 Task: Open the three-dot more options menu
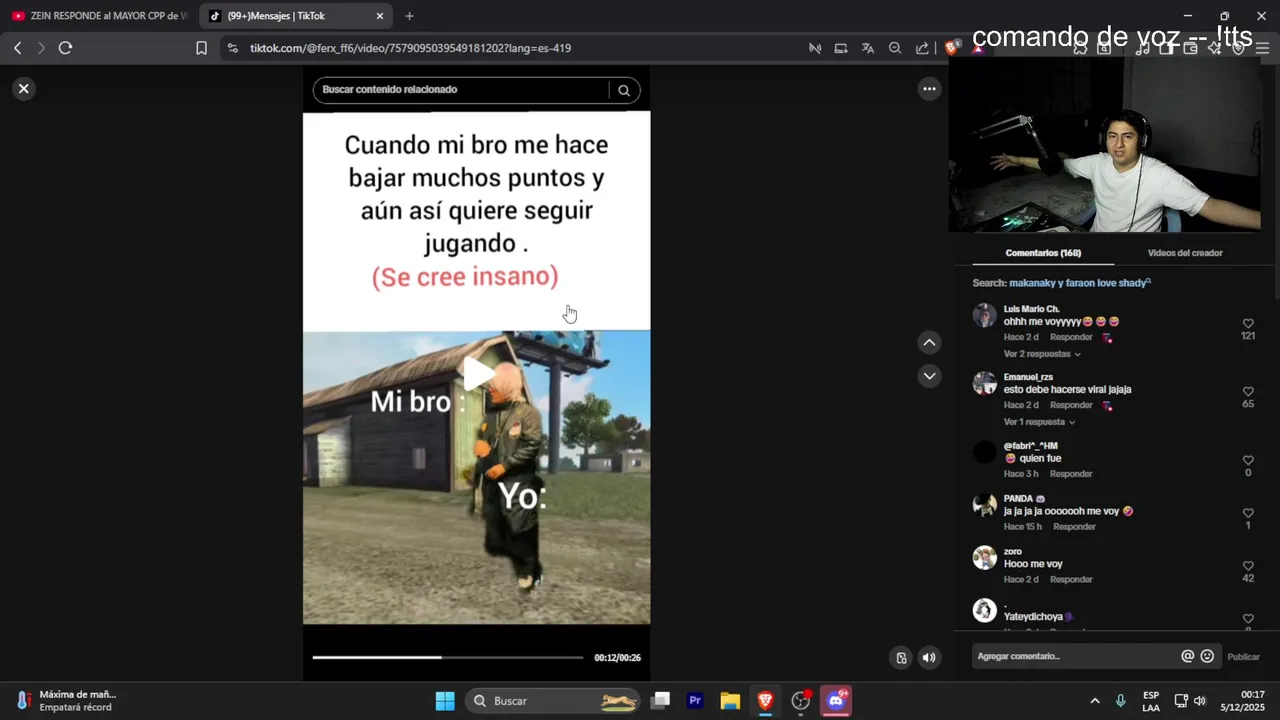pyautogui.click(x=929, y=89)
